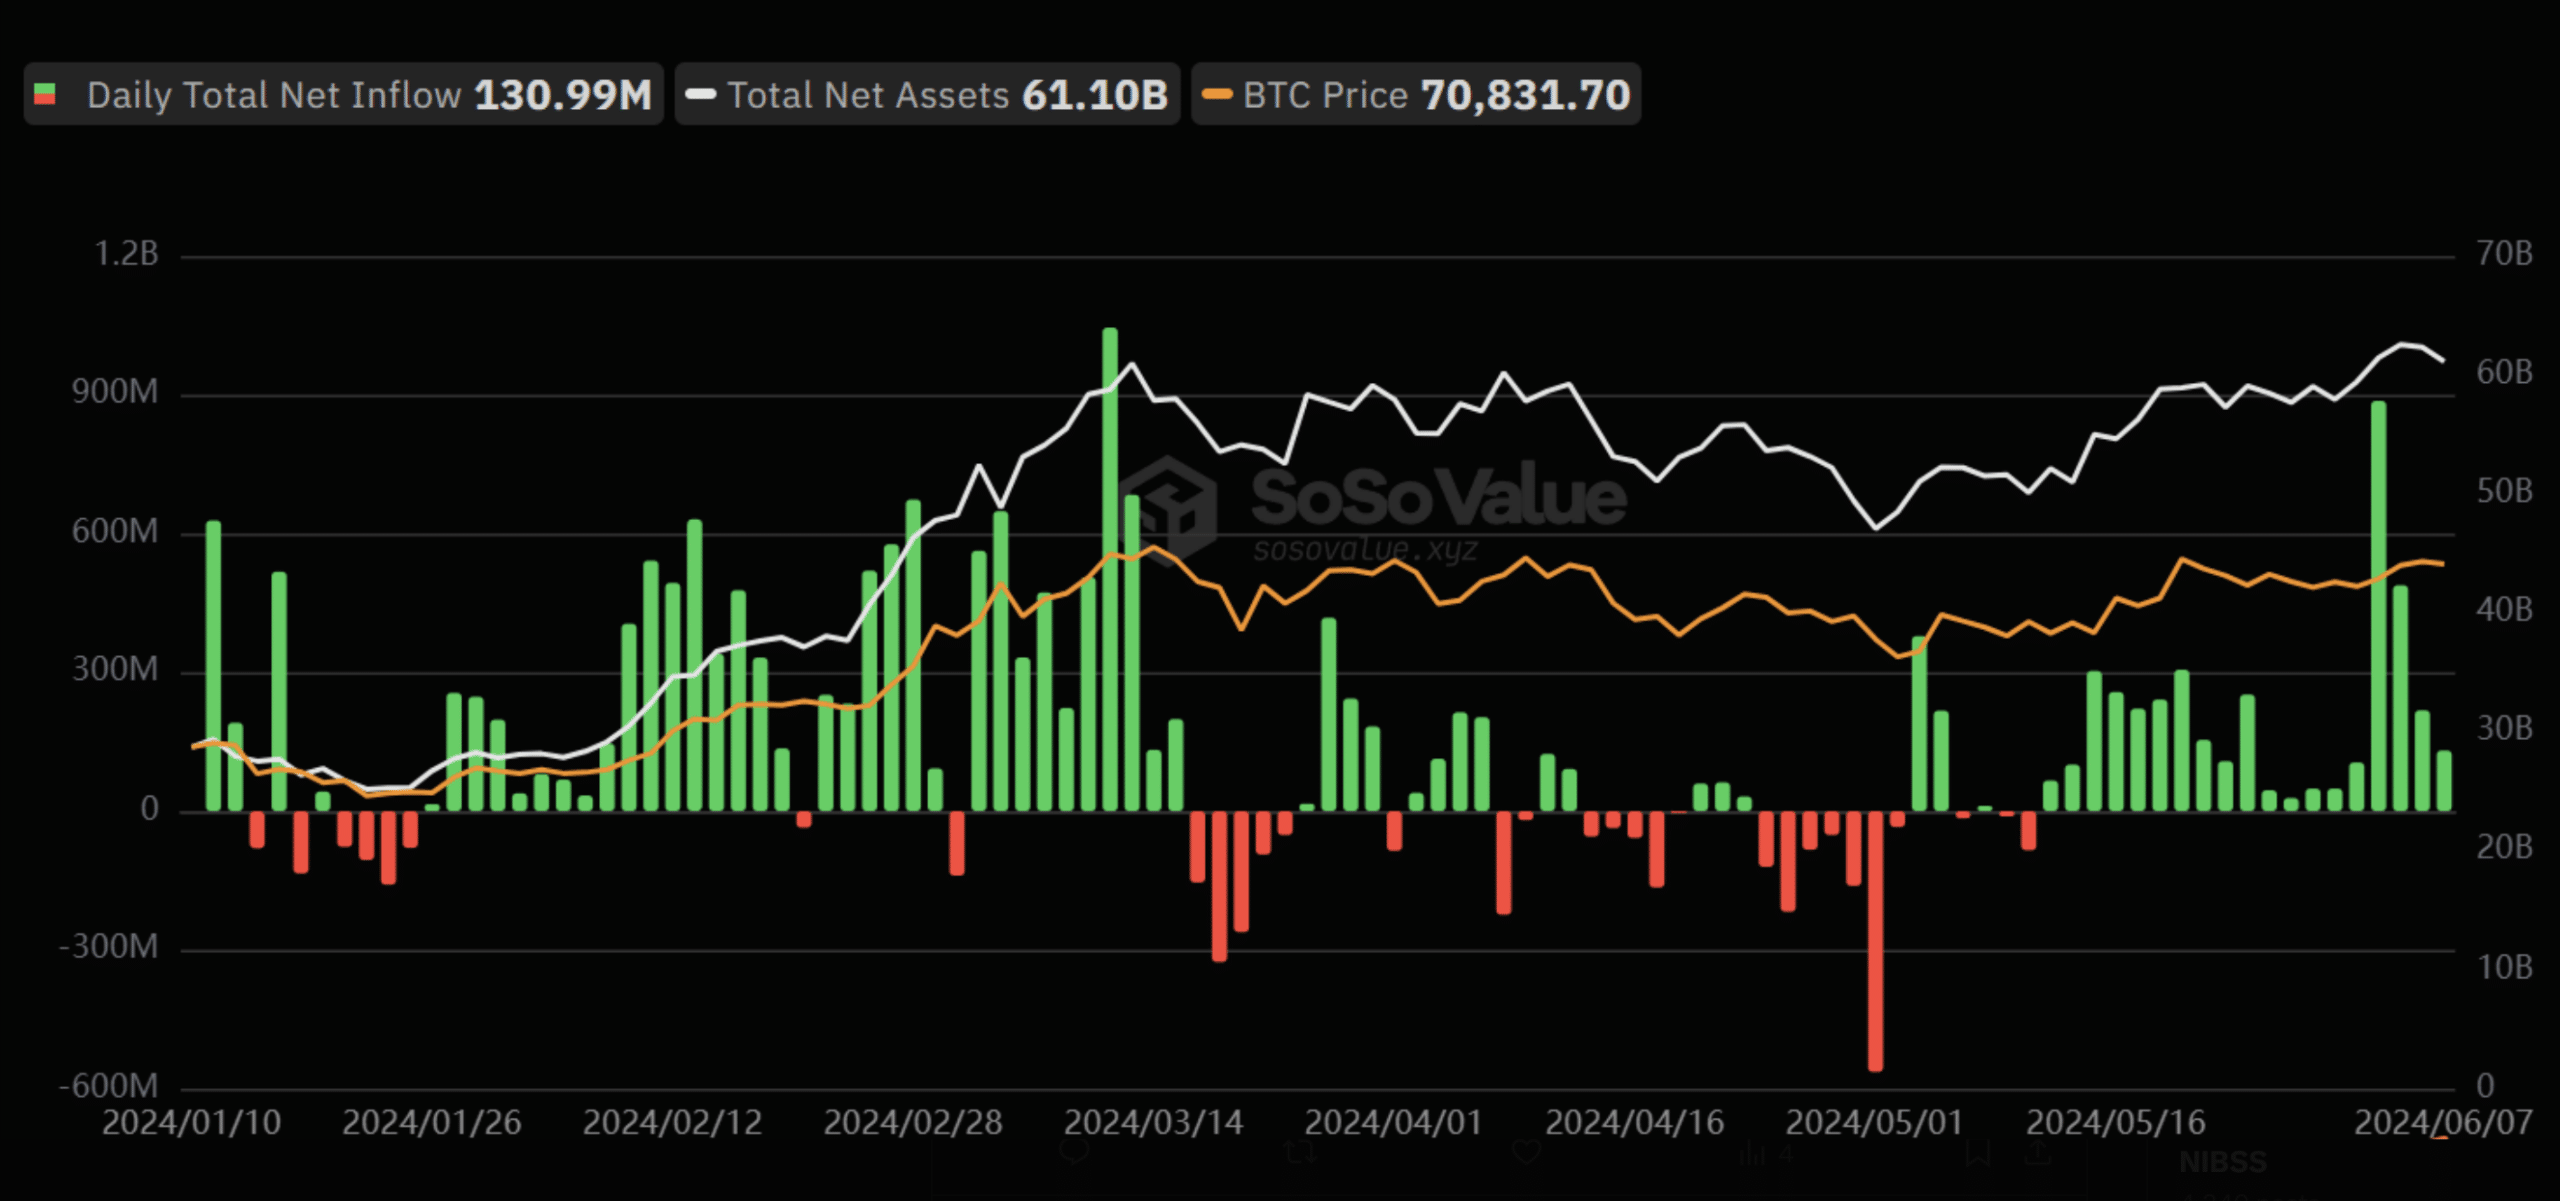Click the 2024/04/16 x-axis date label
This screenshot has width=2560, height=1201.
click(x=1635, y=1123)
